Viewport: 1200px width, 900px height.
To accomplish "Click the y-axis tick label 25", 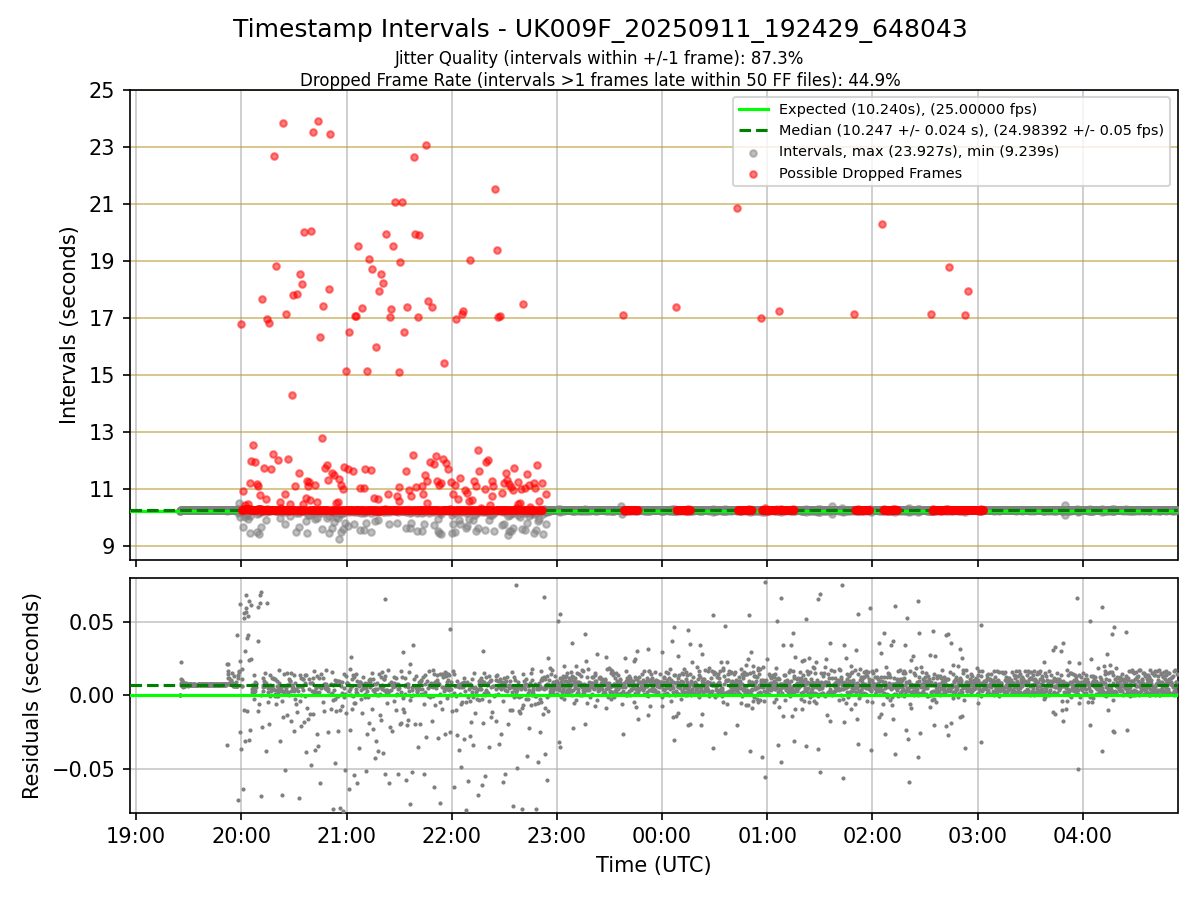I will coord(102,91).
